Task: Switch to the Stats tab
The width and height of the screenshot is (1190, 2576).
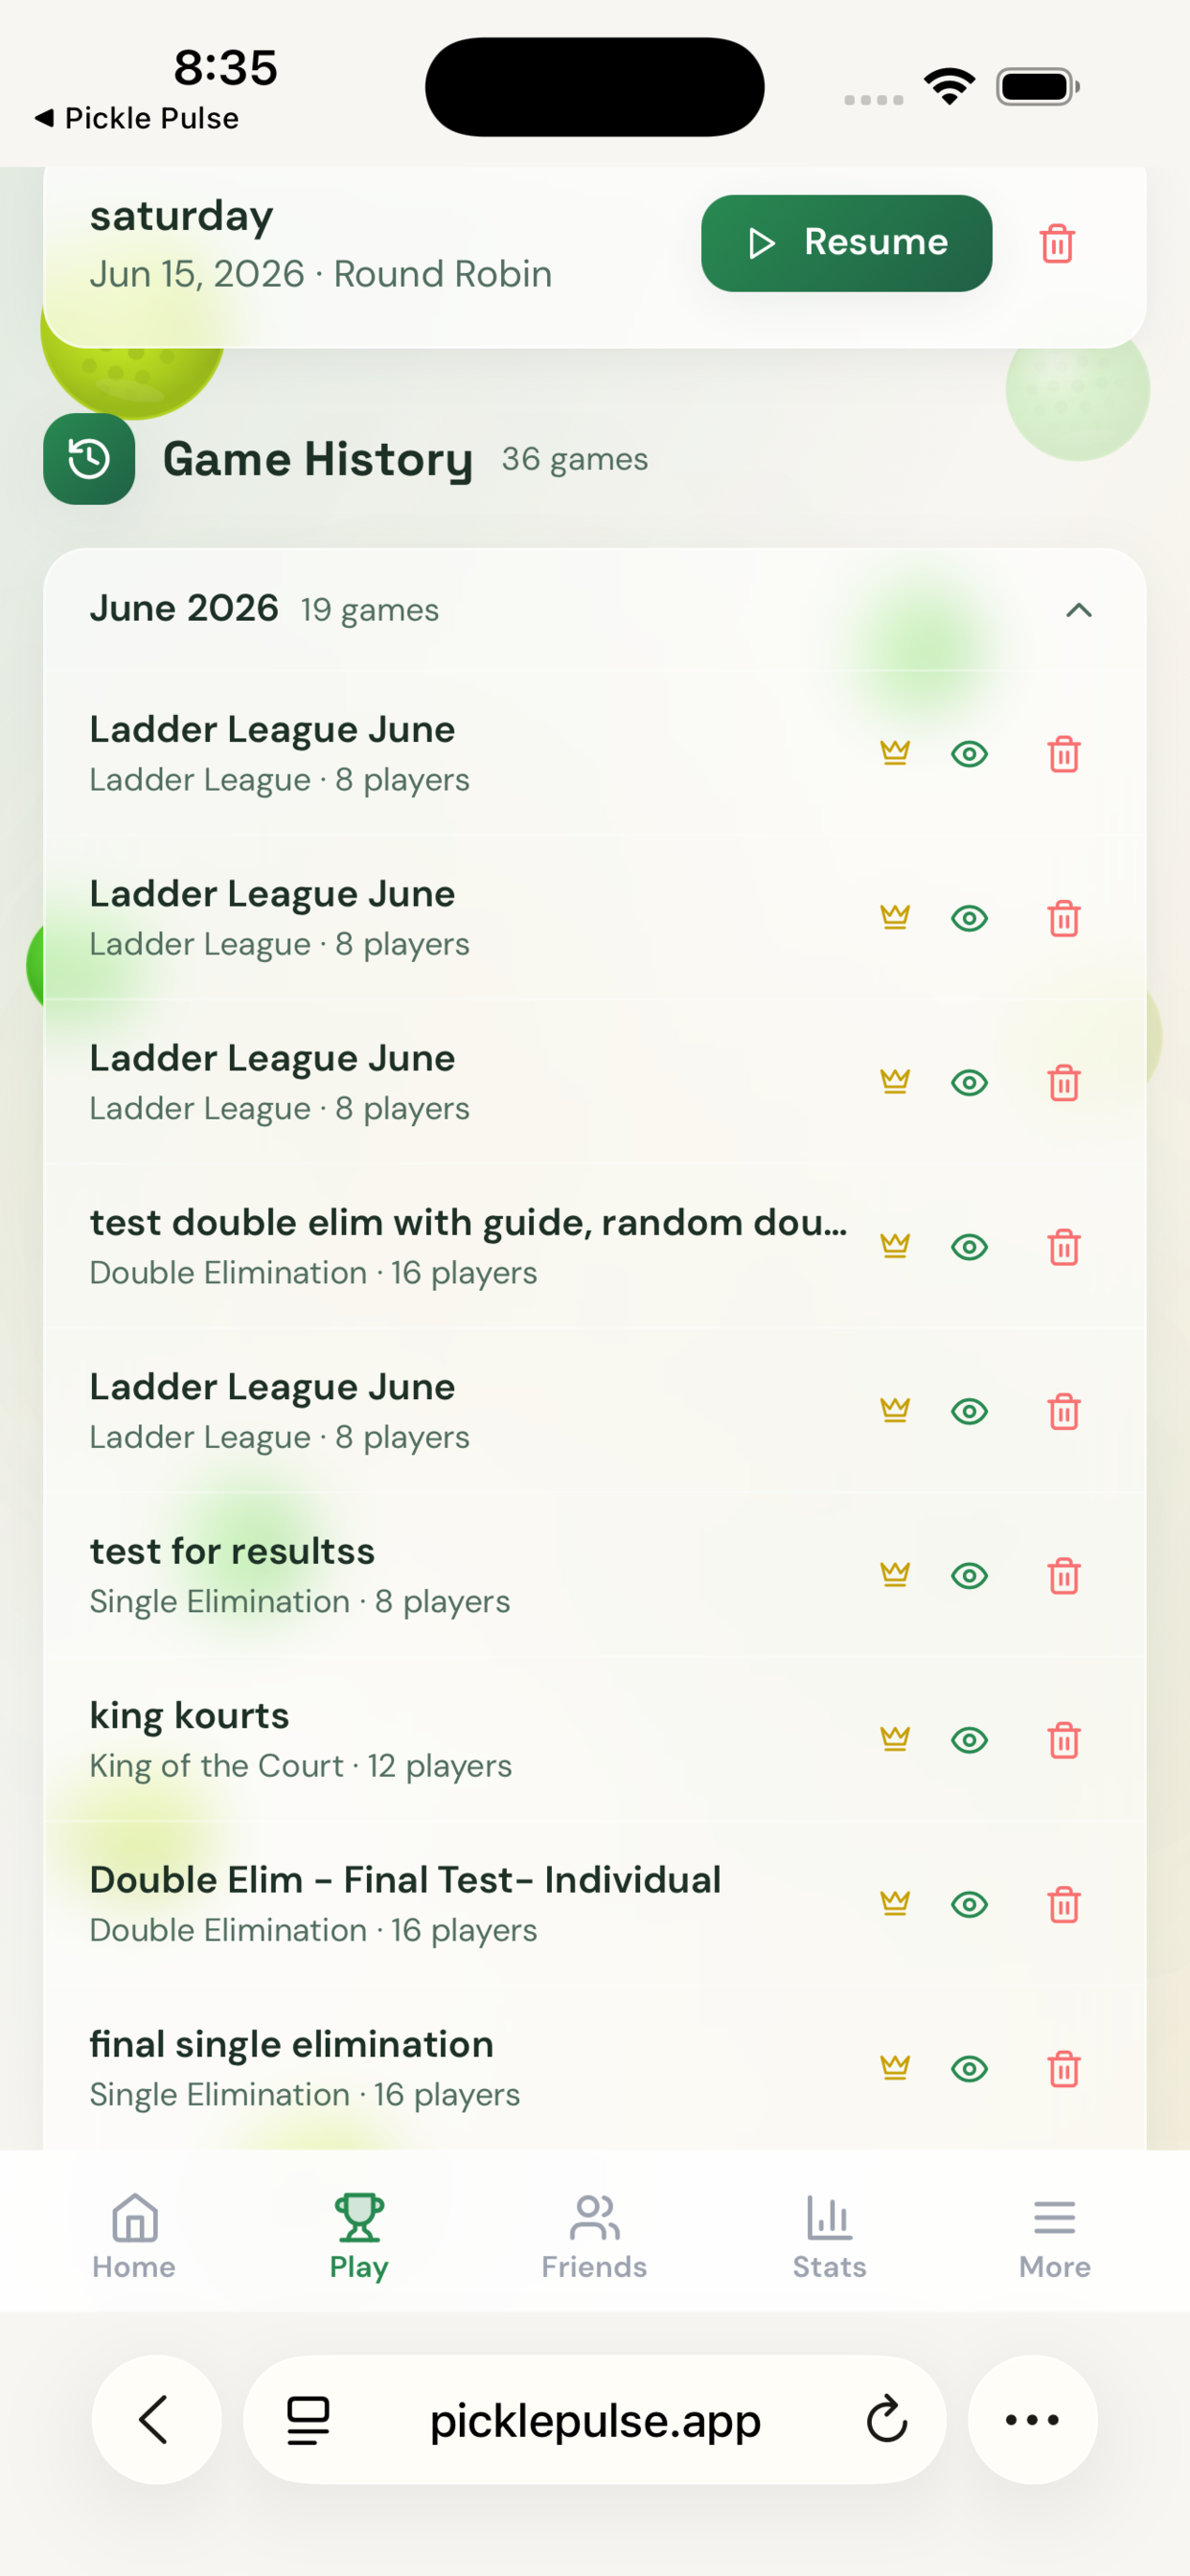Action: coord(829,2238)
